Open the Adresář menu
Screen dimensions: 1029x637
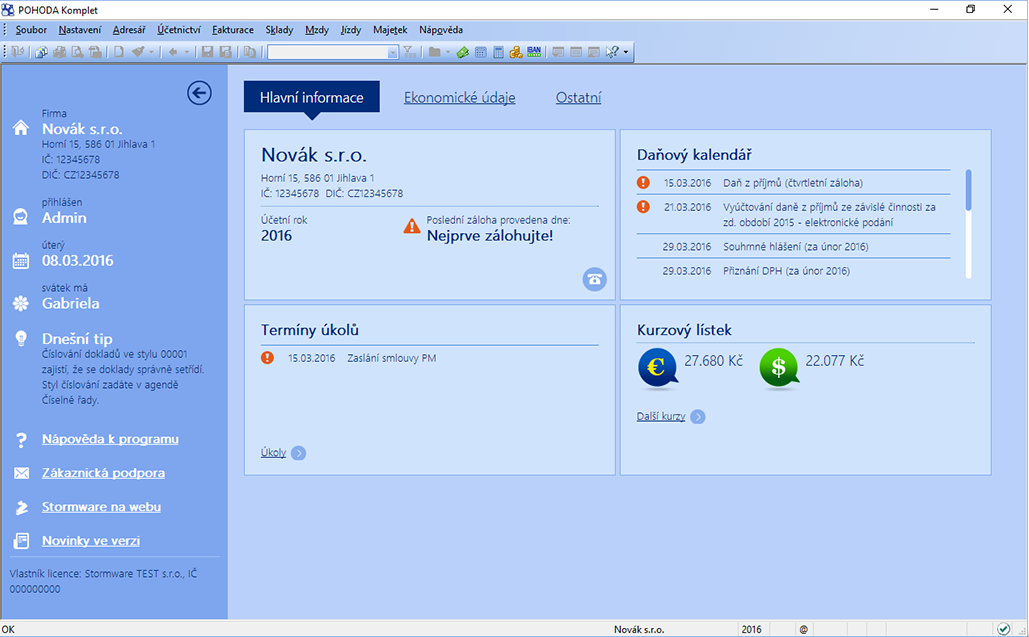point(129,30)
